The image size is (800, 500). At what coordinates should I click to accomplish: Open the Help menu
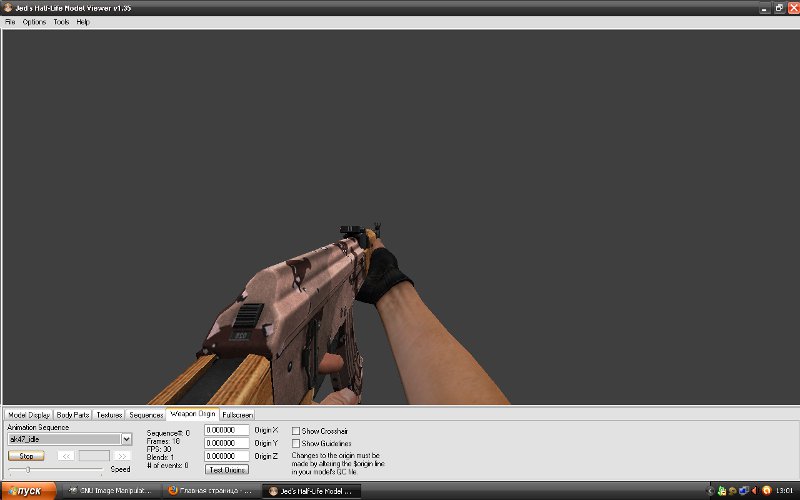click(83, 22)
